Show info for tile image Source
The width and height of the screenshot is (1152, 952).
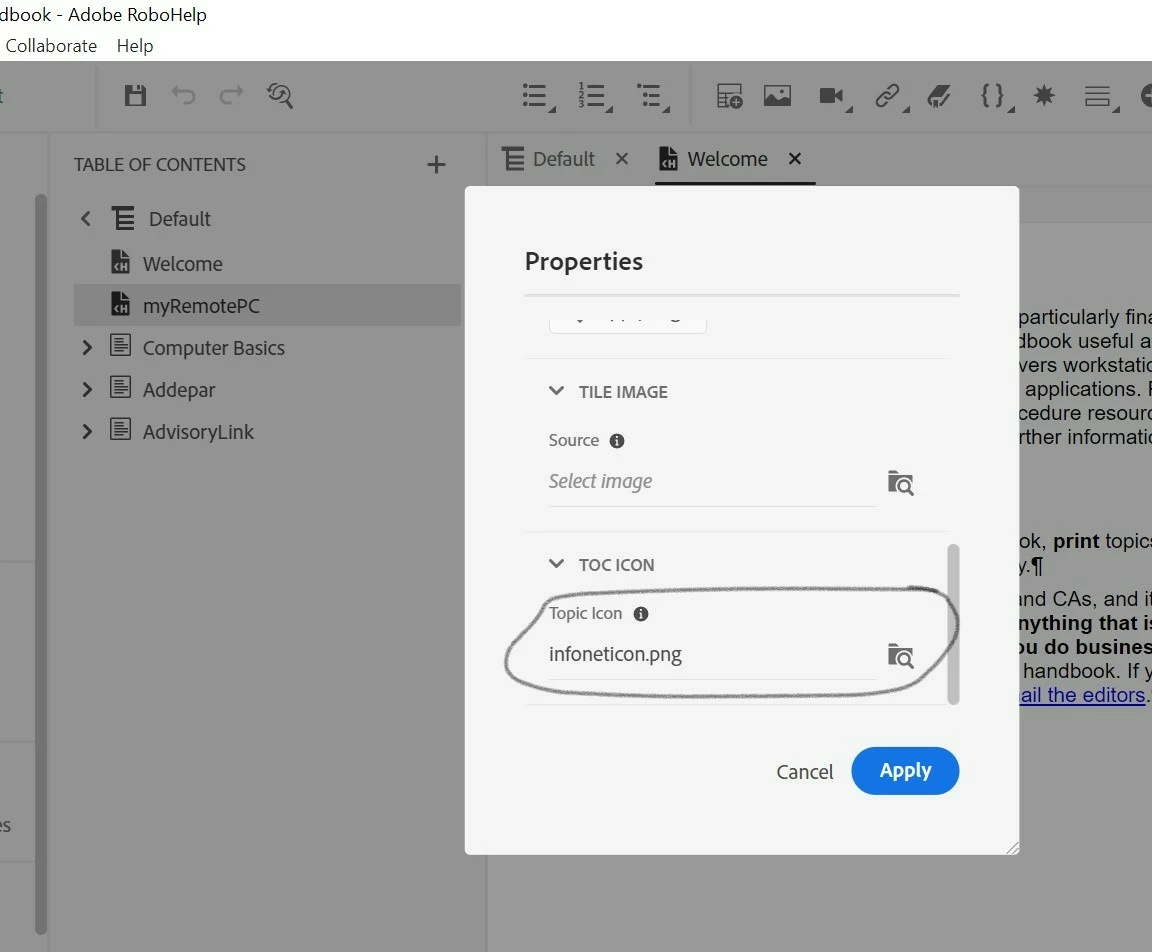pyautogui.click(x=617, y=441)
